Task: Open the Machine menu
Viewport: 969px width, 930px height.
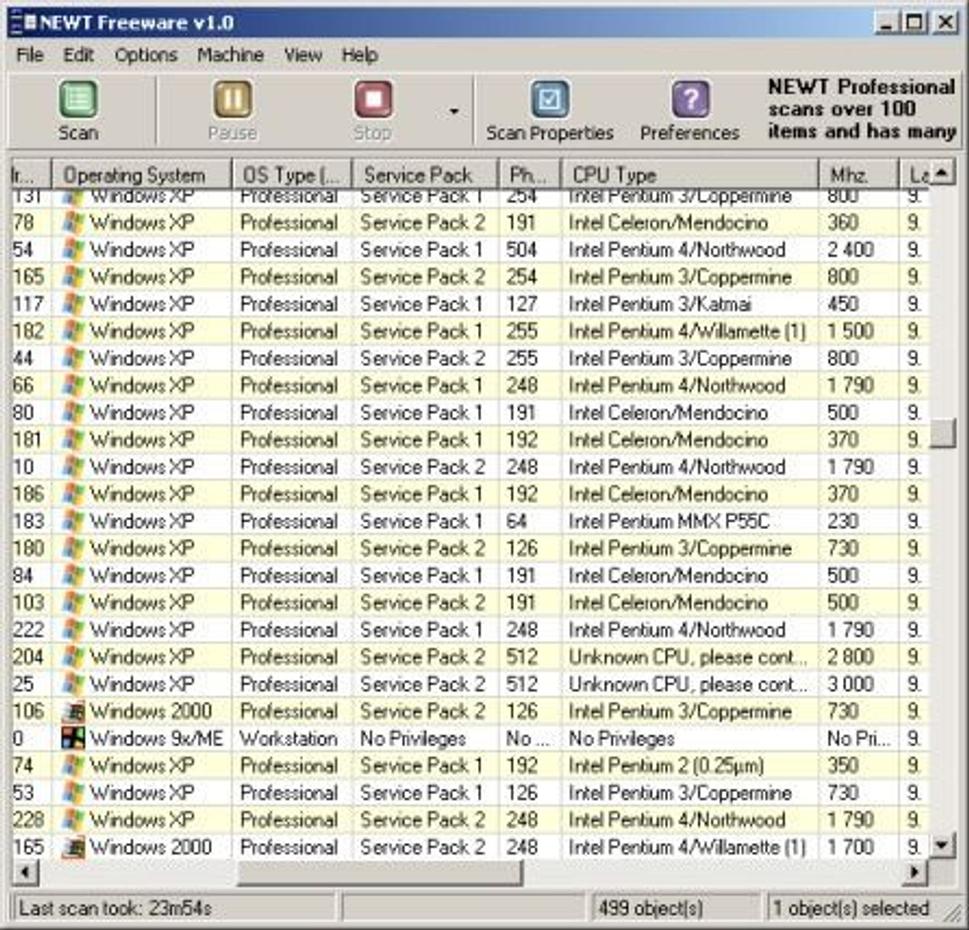Action: (231, 55)
